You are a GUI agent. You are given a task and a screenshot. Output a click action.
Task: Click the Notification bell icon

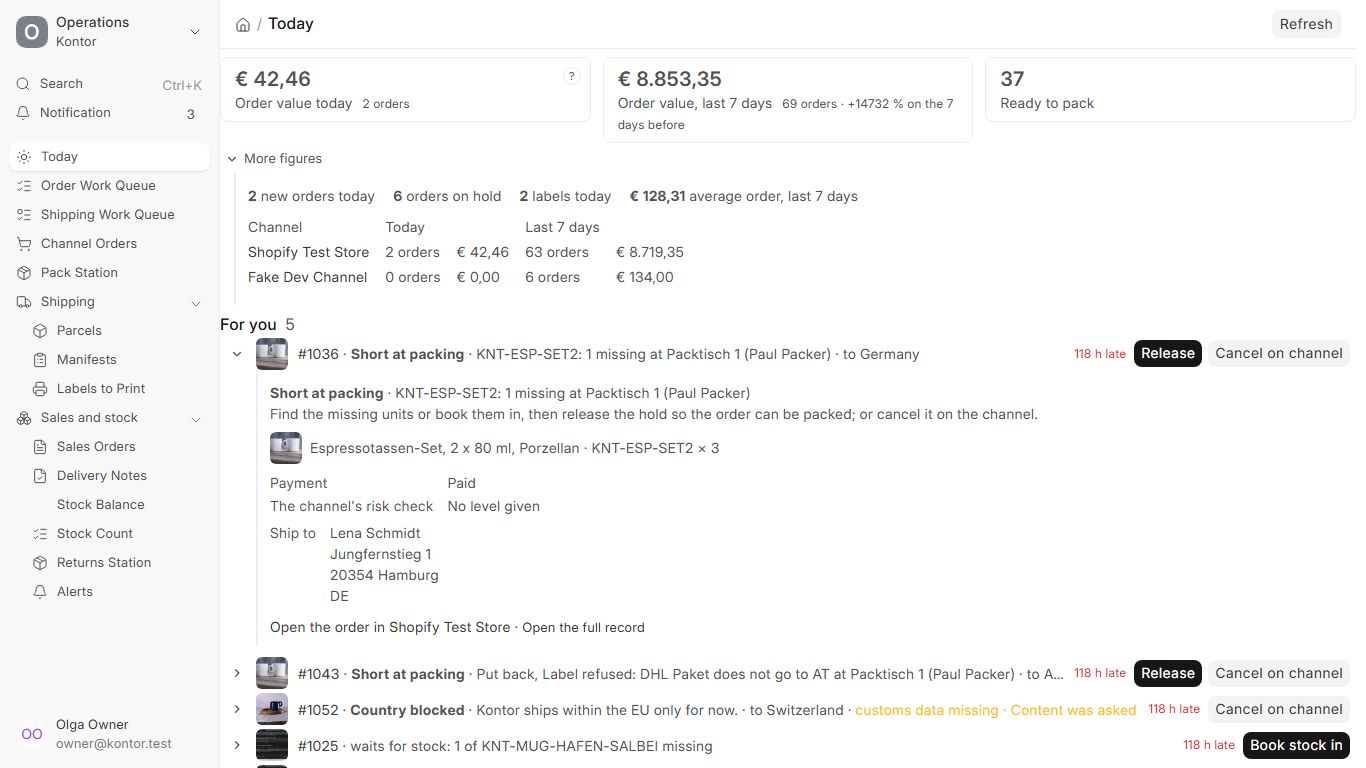[23, 113]
